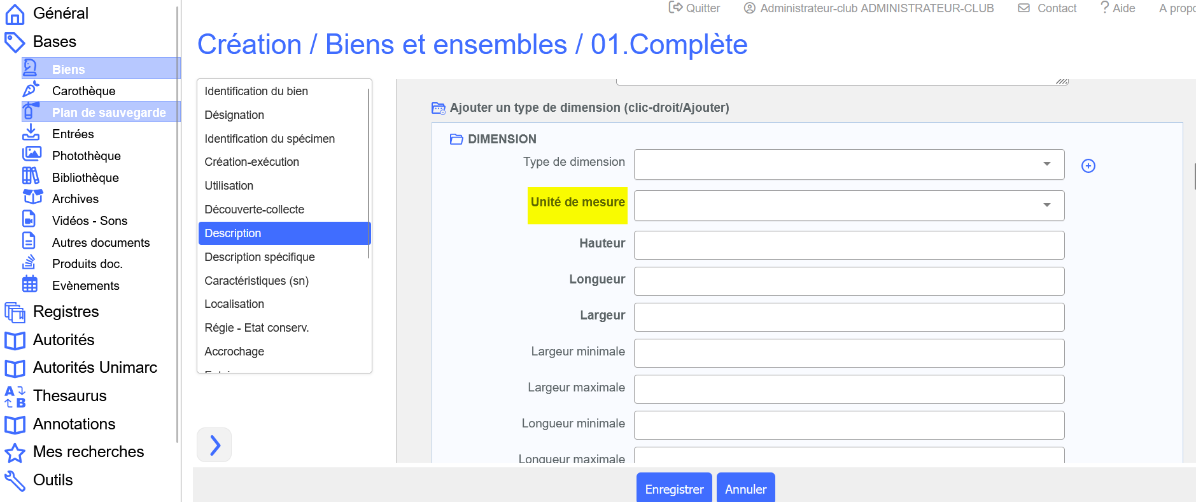
Task: Click the Quitter link
Action: coord(695,8)
